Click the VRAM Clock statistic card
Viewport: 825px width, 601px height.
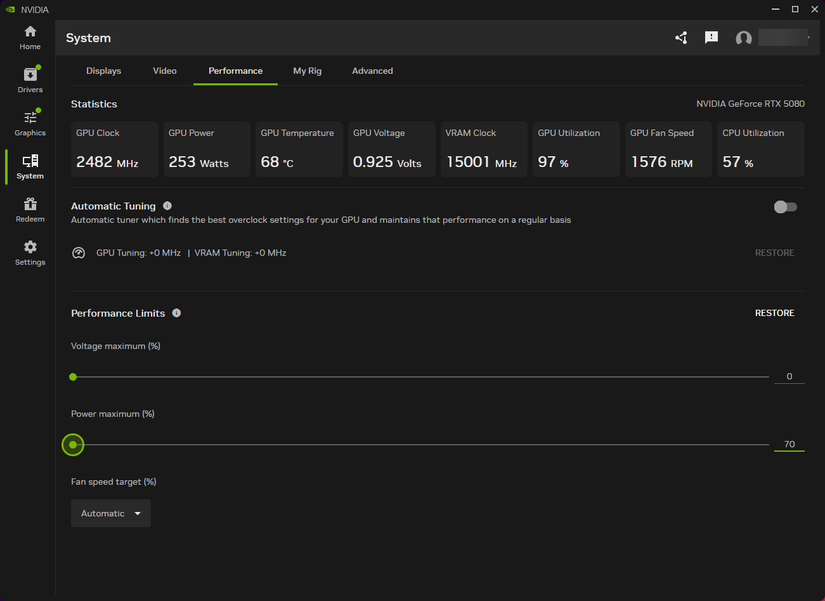tap(484, 149)
